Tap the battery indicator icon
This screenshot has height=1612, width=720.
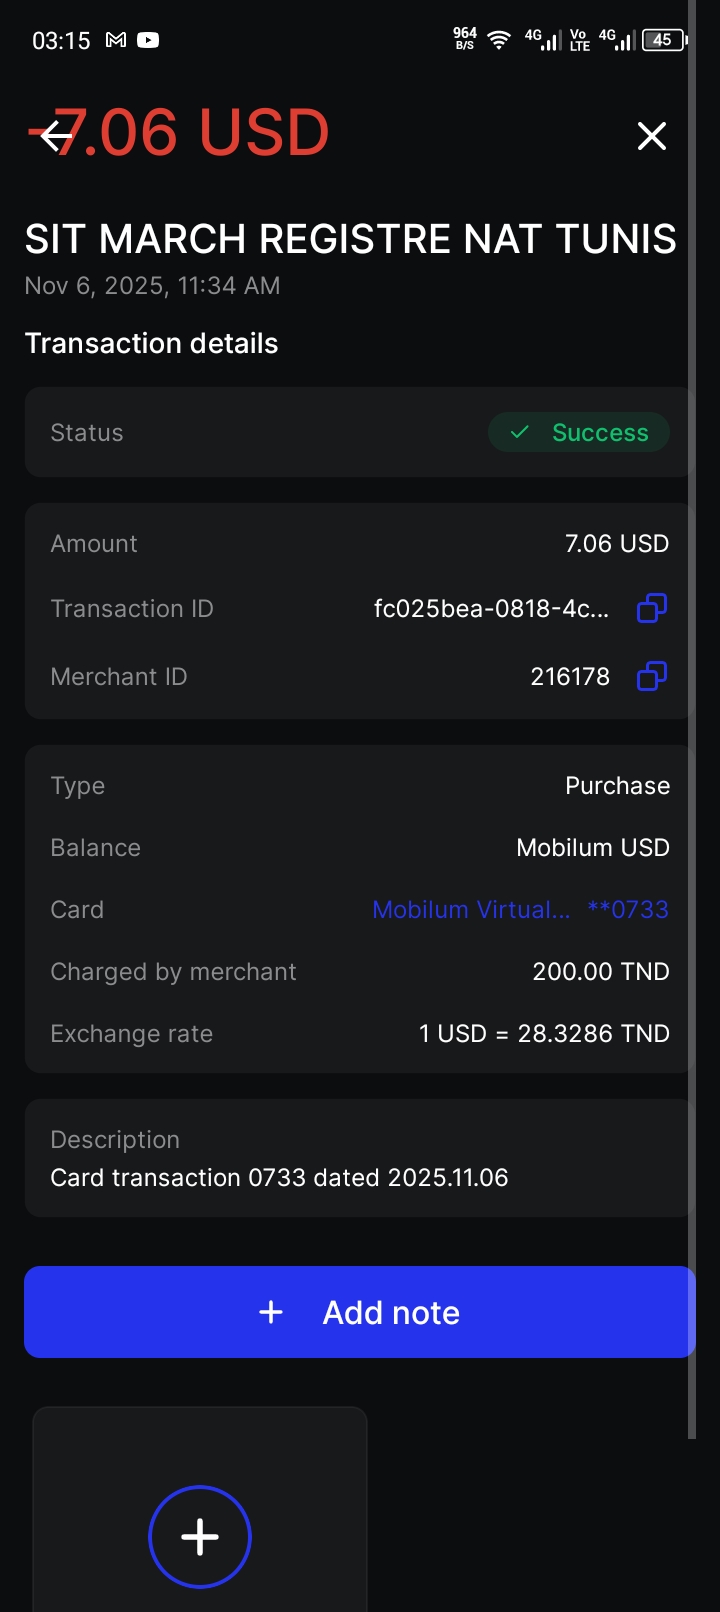click(664, 40)
